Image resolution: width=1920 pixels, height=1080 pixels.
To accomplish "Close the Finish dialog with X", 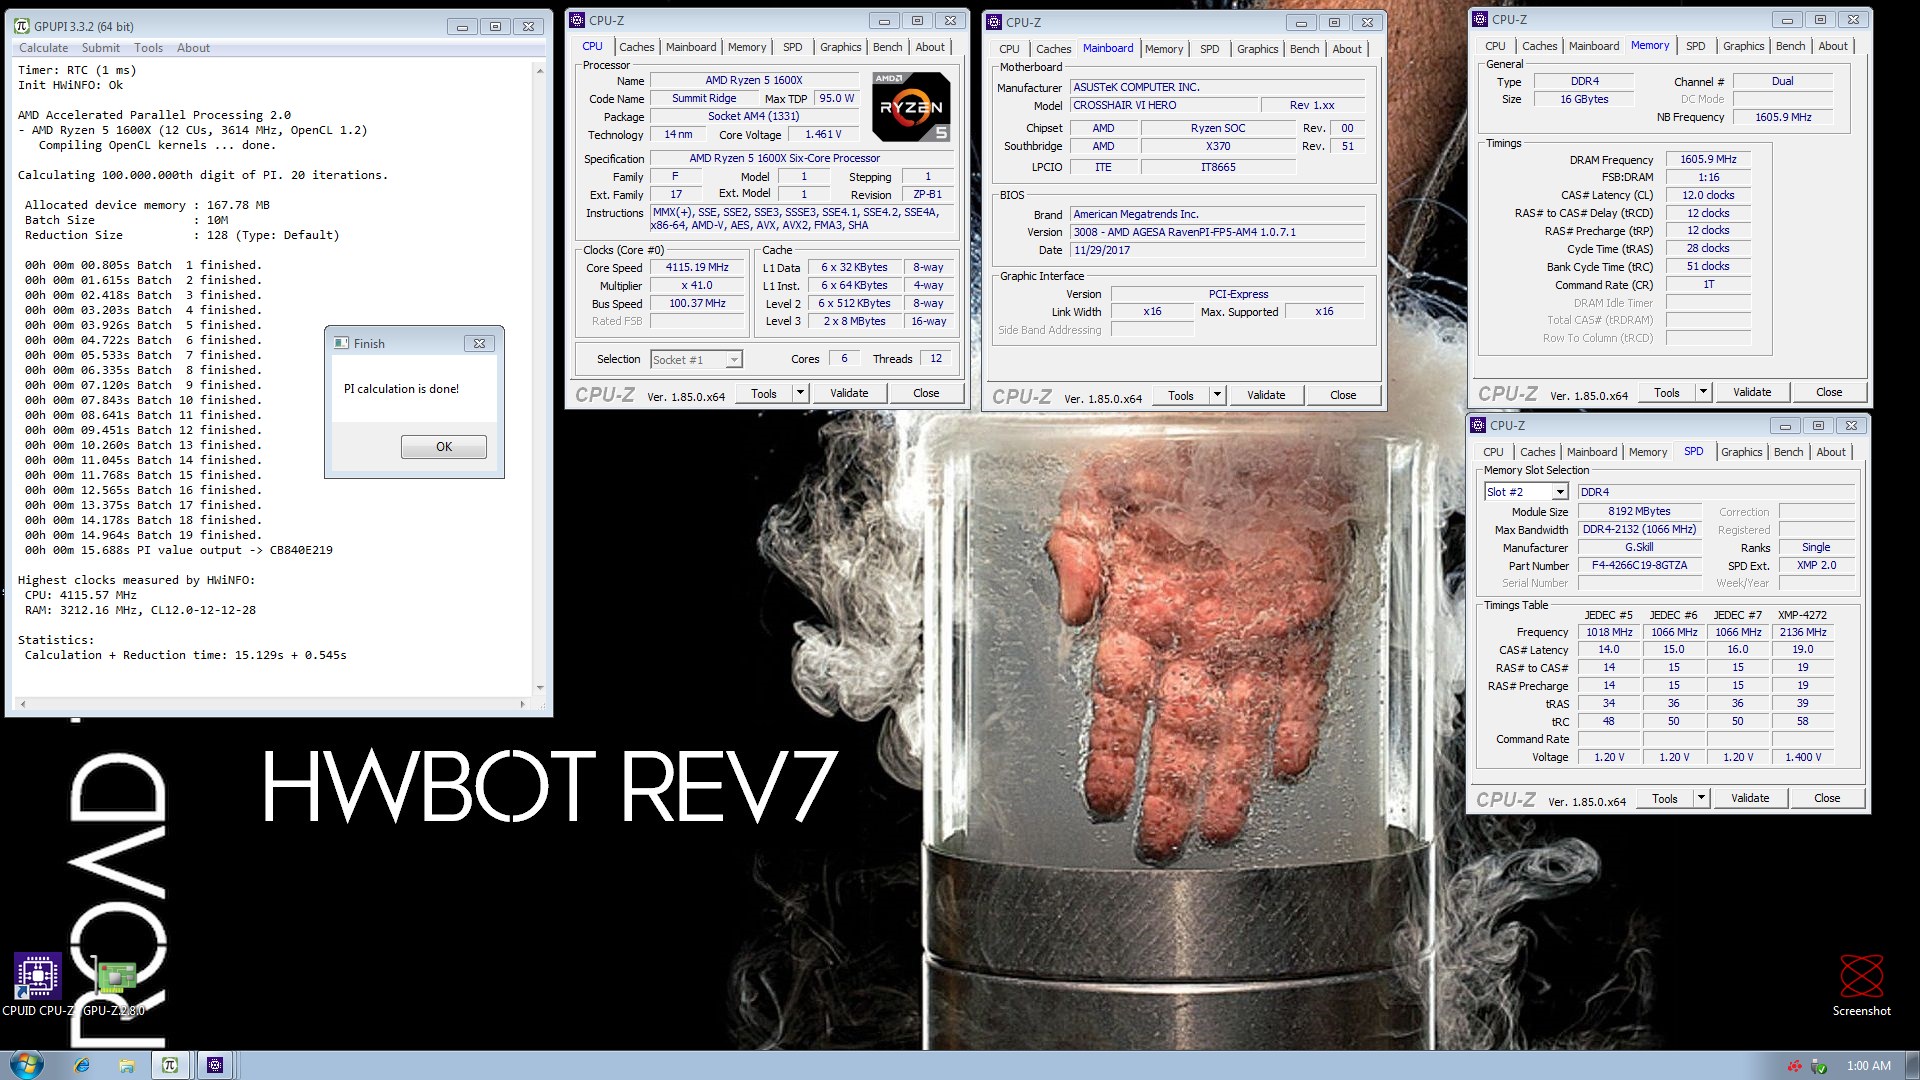I will [x=479, y=343].
